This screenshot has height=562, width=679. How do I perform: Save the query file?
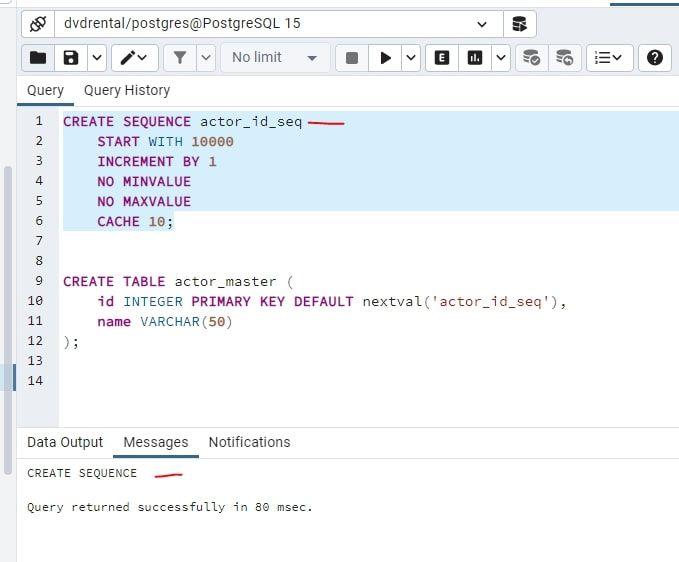[71, 58]
